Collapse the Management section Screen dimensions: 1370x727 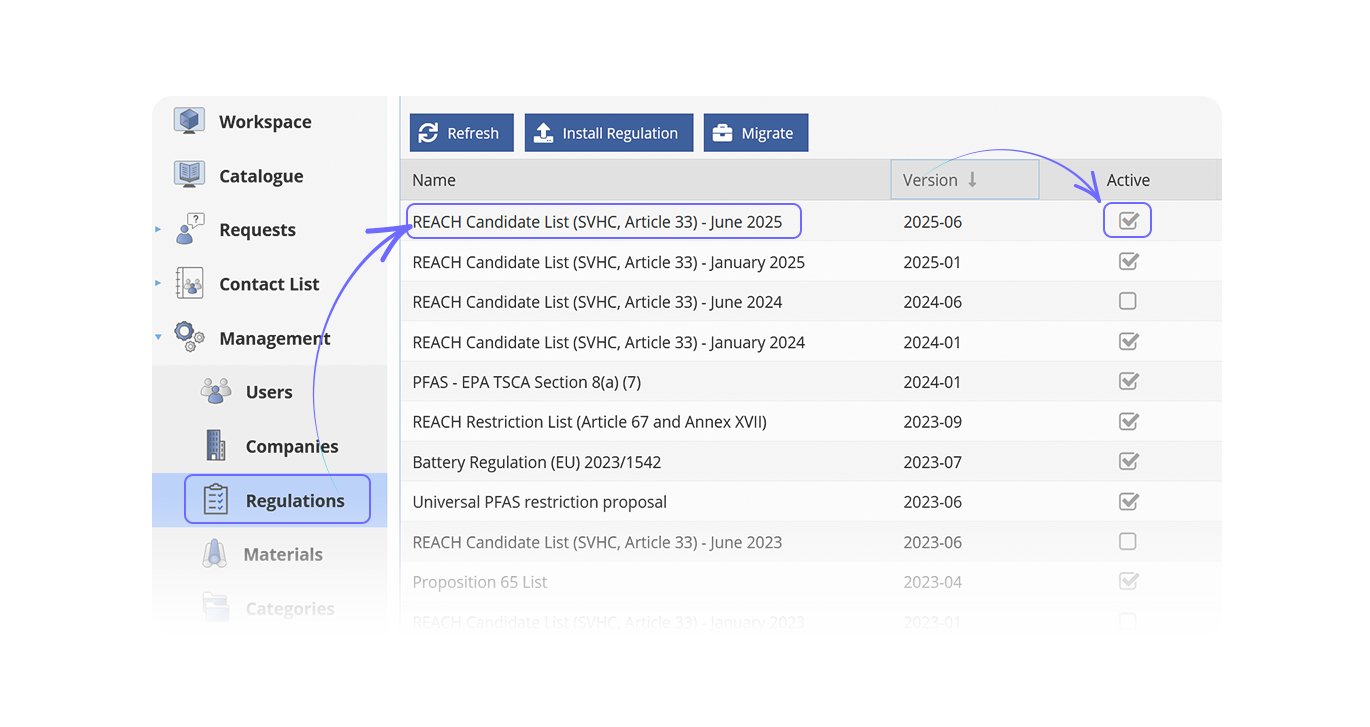[x=158, y=337]
